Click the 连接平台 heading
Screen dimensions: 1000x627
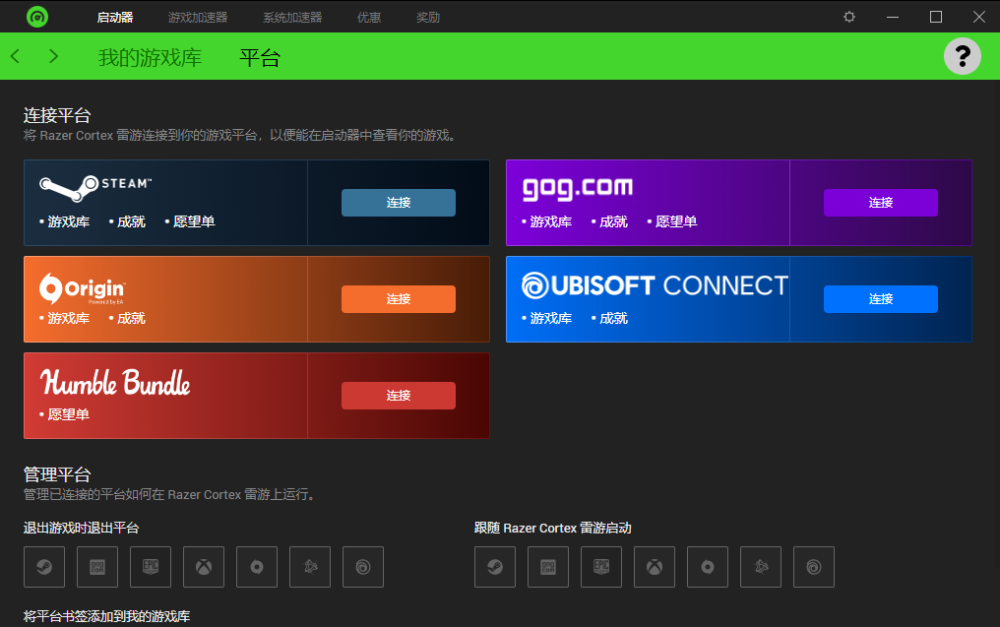[57, 115]
